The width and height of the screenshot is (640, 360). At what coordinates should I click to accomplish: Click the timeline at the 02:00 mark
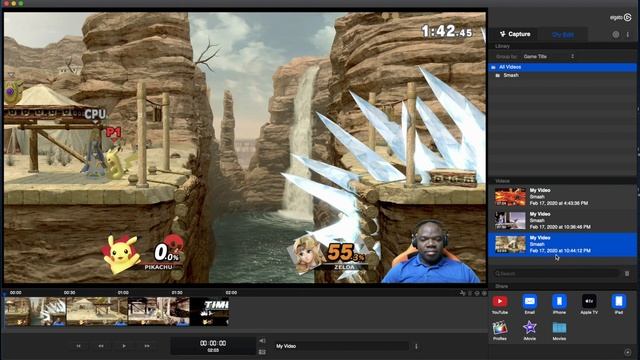[x=231, y=293]
